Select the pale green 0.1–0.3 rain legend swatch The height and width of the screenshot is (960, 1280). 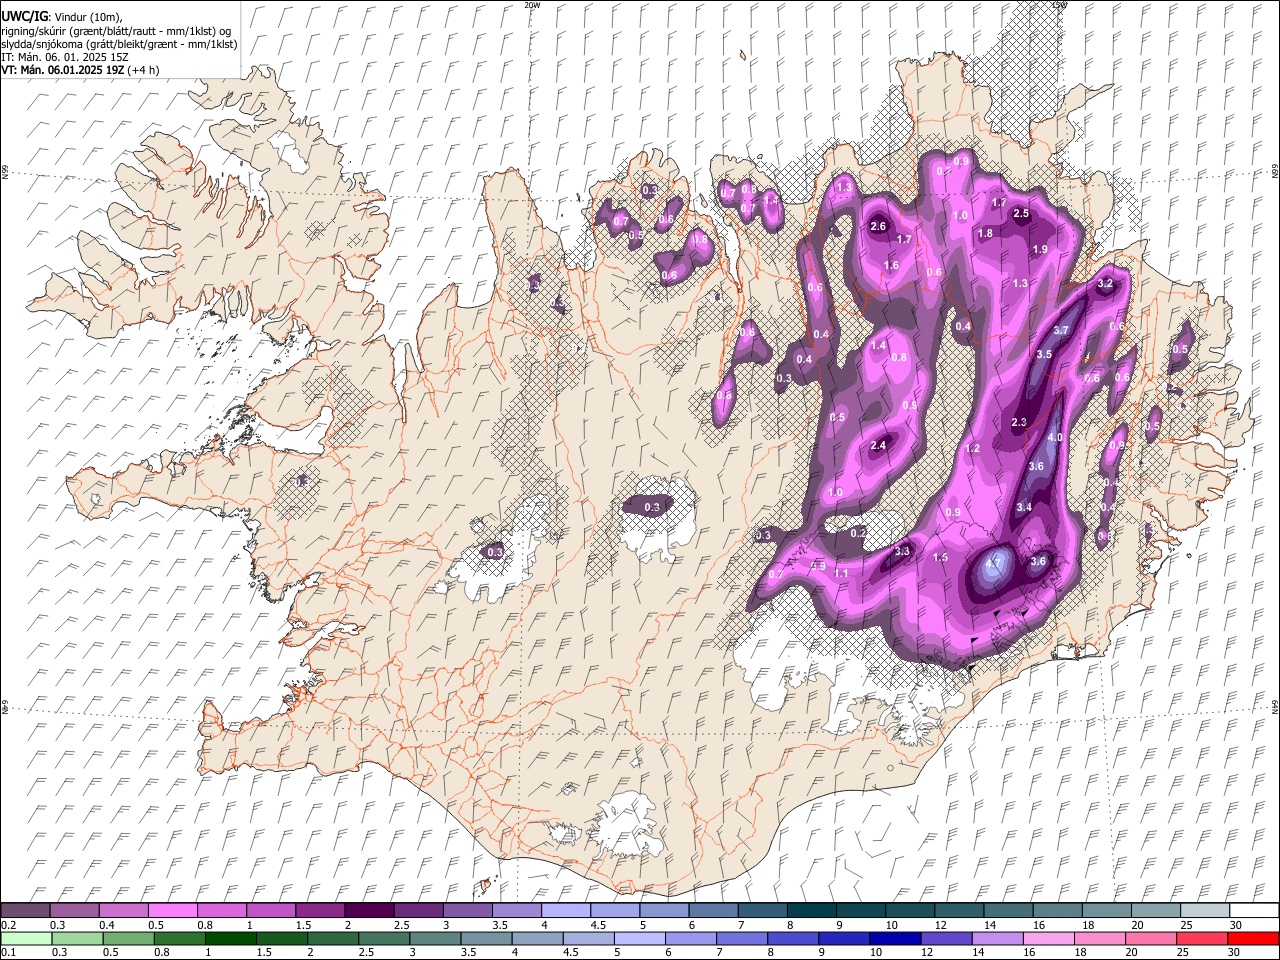pos(26,938)
